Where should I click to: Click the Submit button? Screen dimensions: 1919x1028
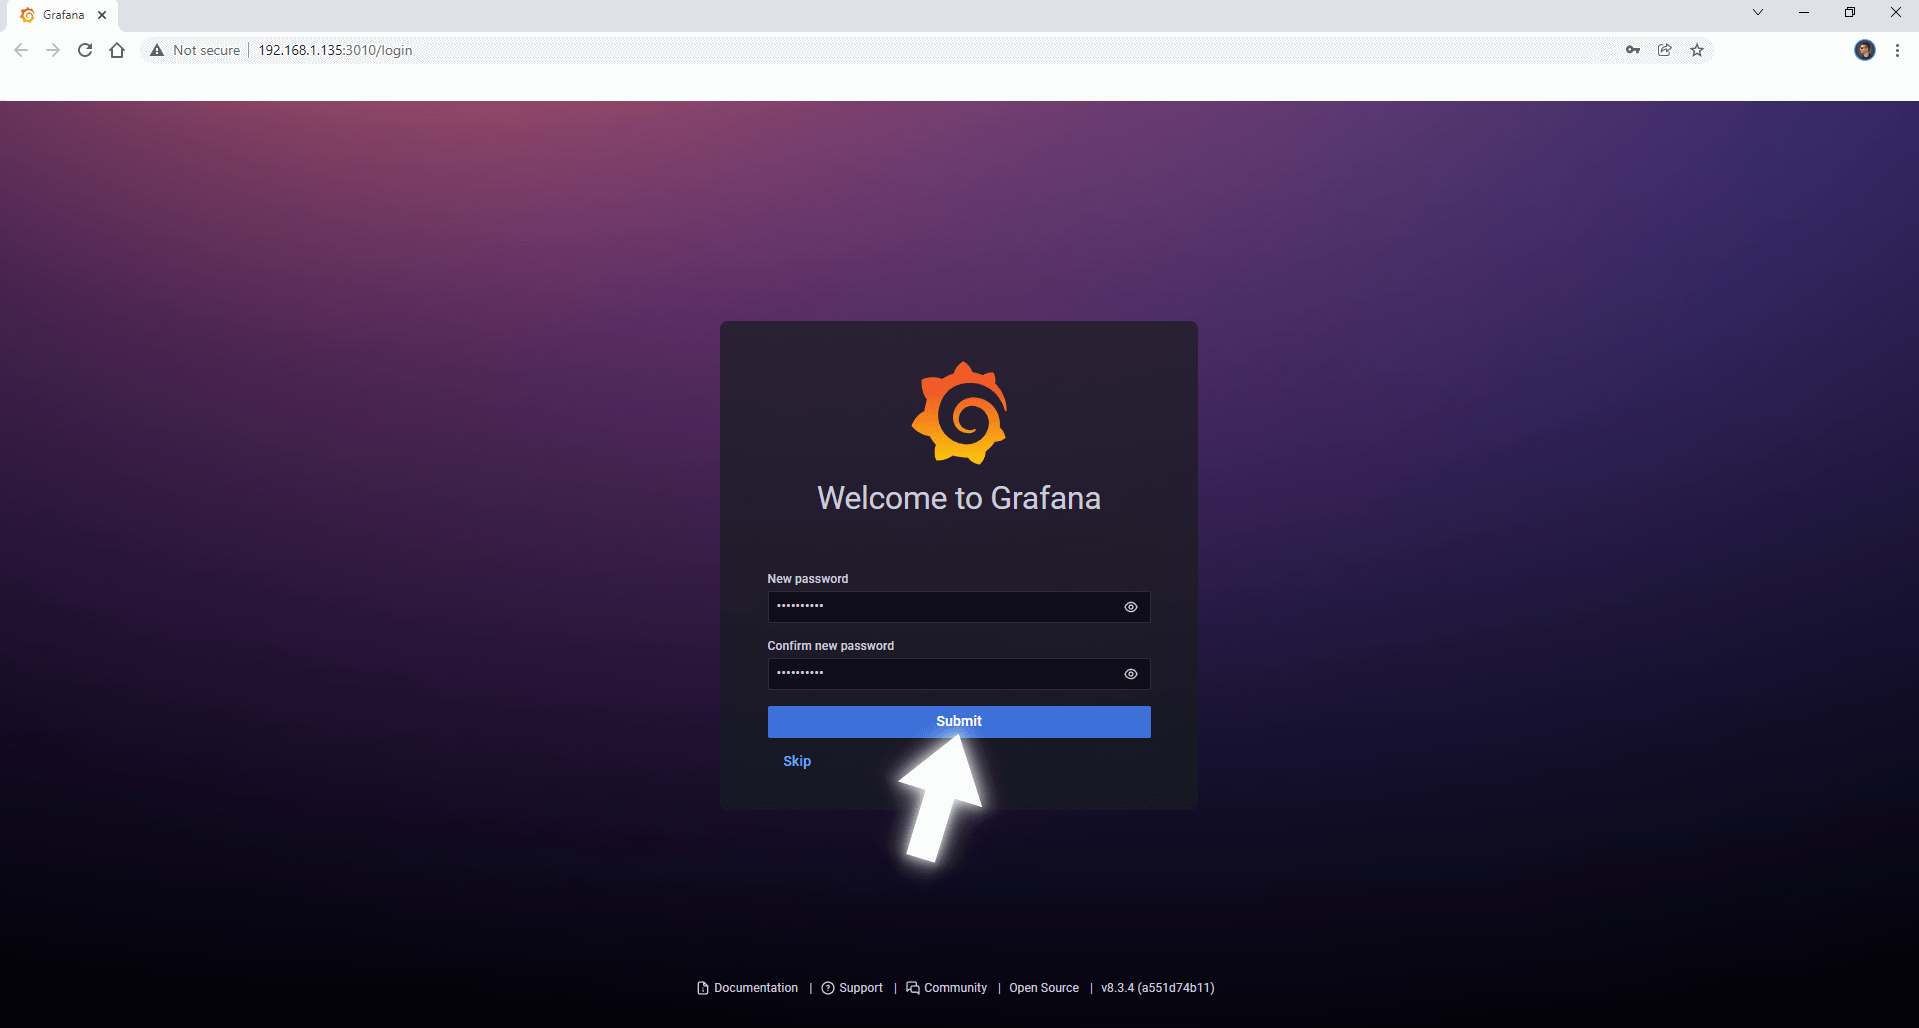click(x=959, y=721)
